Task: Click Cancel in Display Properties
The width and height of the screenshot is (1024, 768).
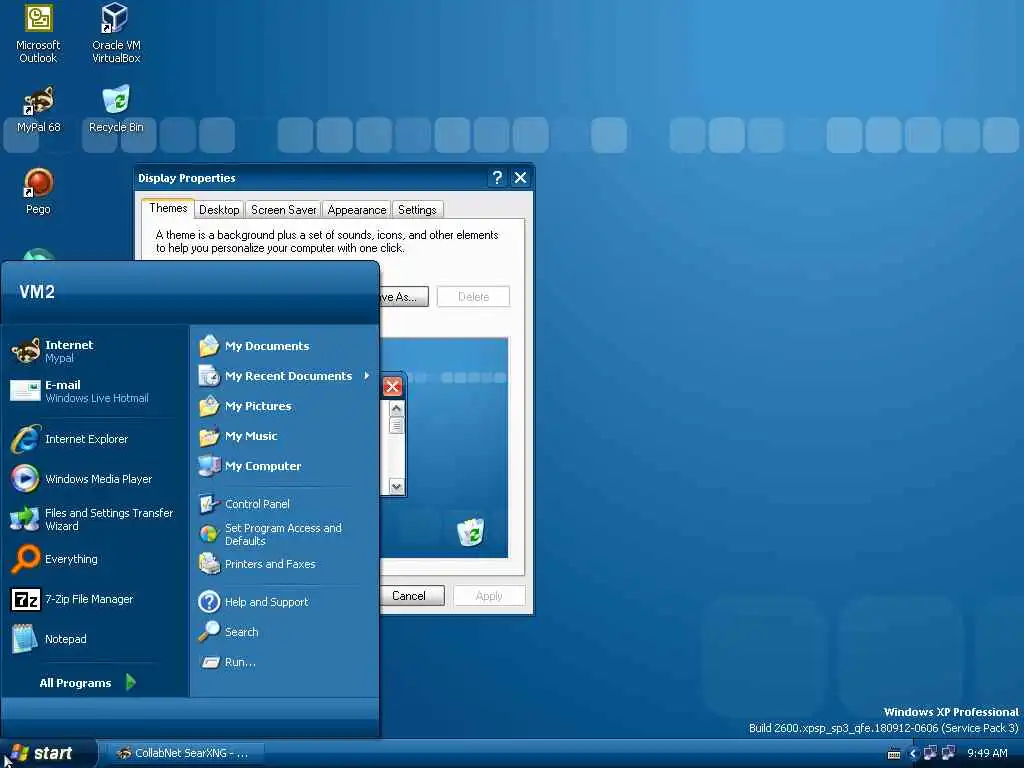Action: tap(411, 596)
